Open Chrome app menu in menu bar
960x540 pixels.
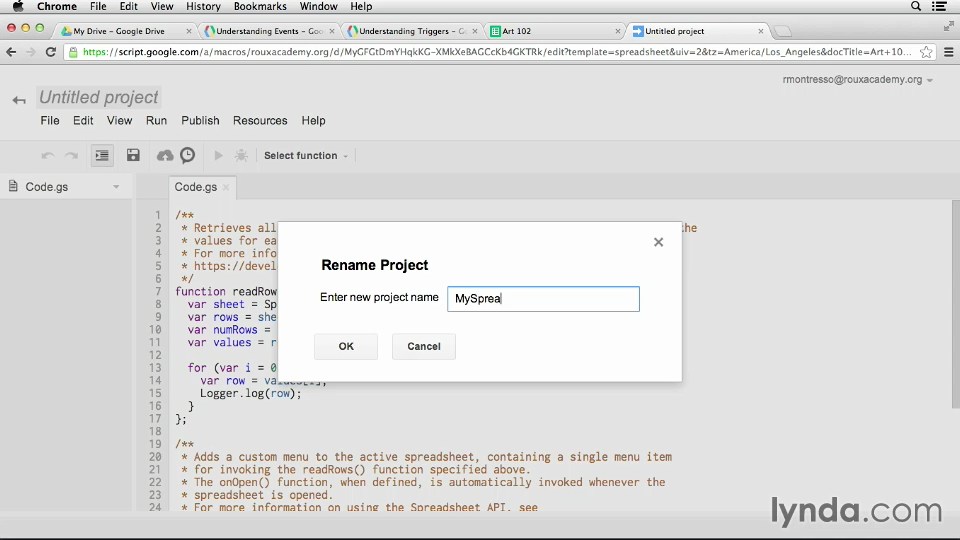pyautogui.click(x=57, y=6)
